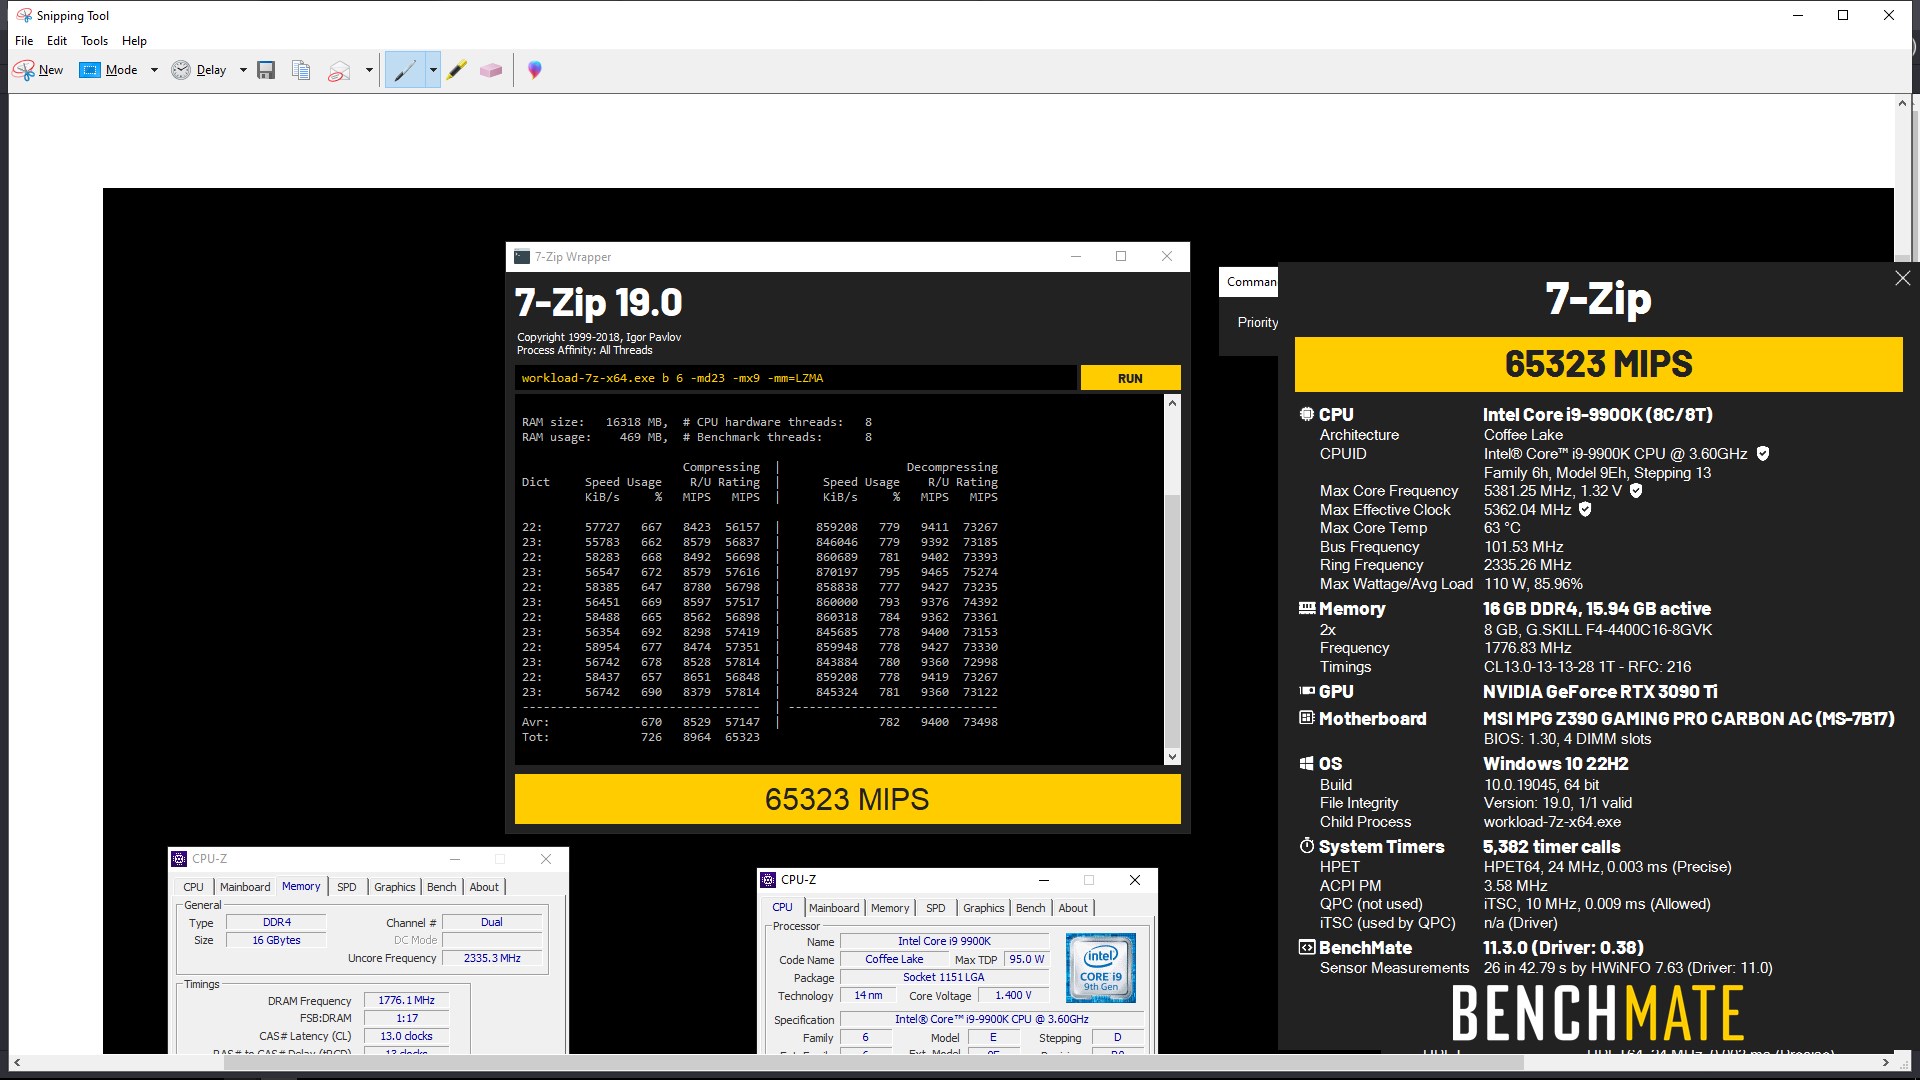This screenshot has height=1080, width=1920.
Task: Click the right CPU-Z window icon
Action: [769, 880]
